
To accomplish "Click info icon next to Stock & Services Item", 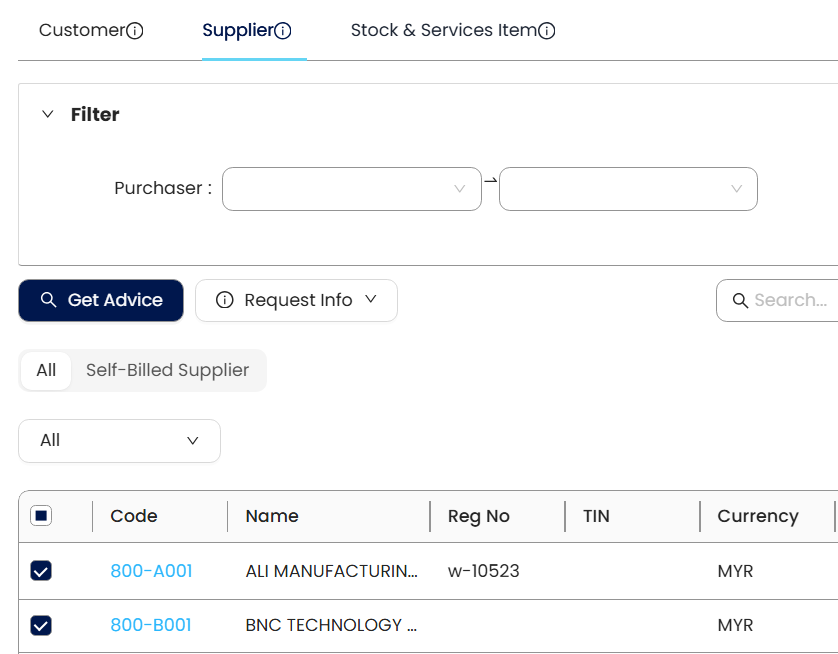I will coord(547,31).
